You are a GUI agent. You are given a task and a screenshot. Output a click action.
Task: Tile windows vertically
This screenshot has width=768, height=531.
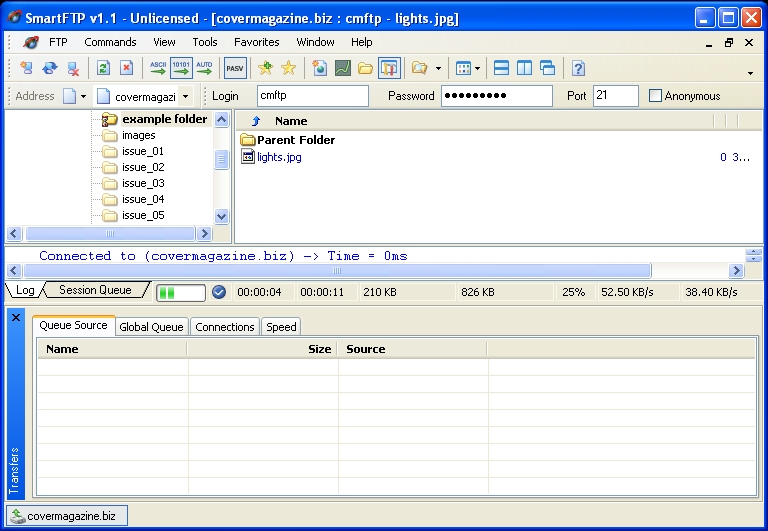coord(524,68)
